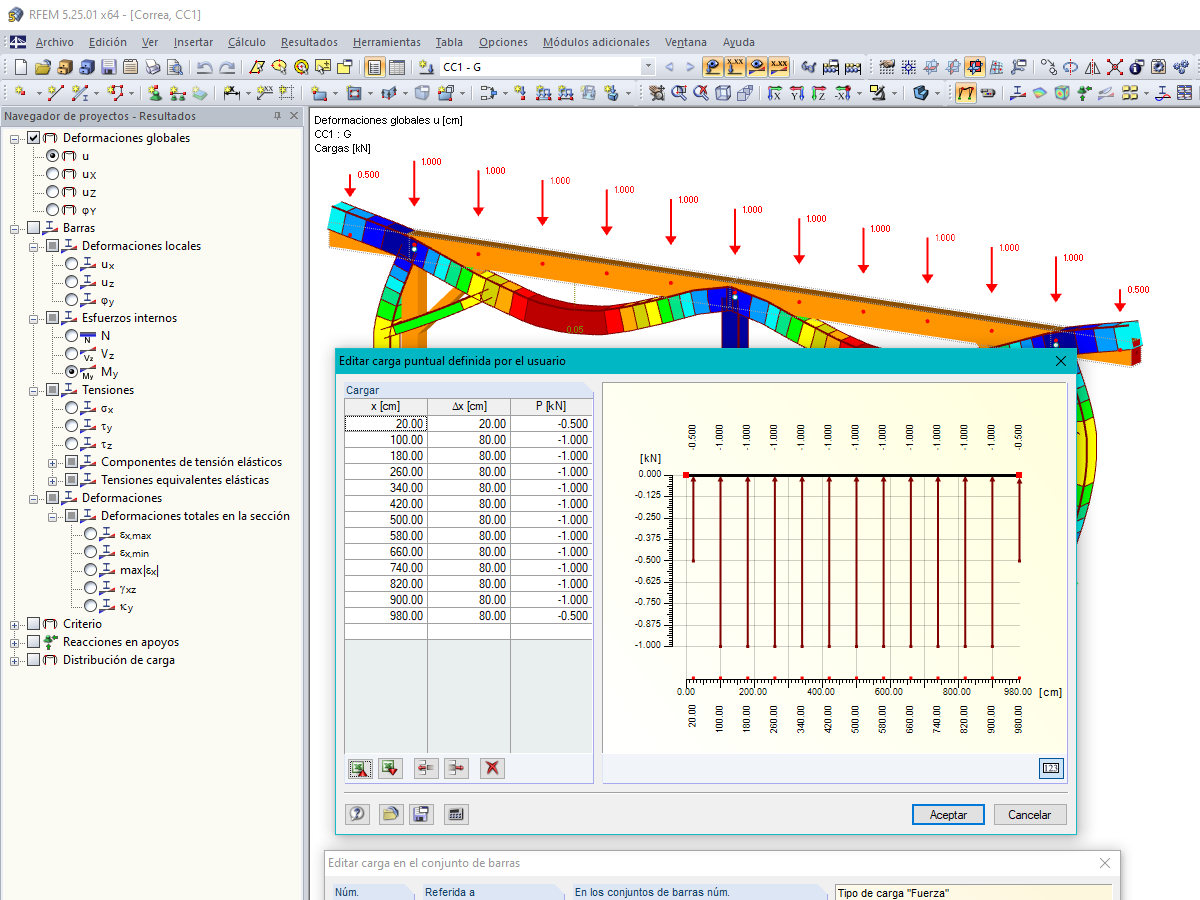The width and height of the screenshot is (1200, 900).
Task: Click the Undo arrow in main toolbar
Action: coord(204,67)
